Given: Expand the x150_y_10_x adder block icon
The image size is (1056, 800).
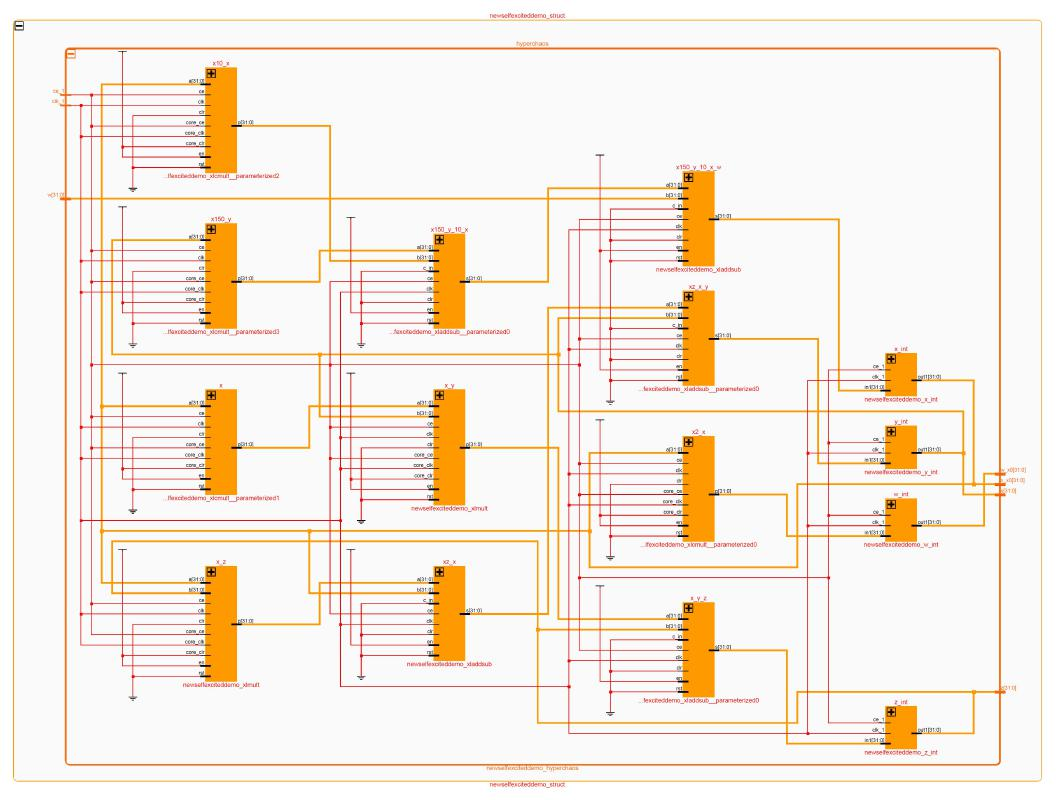Looking at the screenshot, I should point(438,241).
